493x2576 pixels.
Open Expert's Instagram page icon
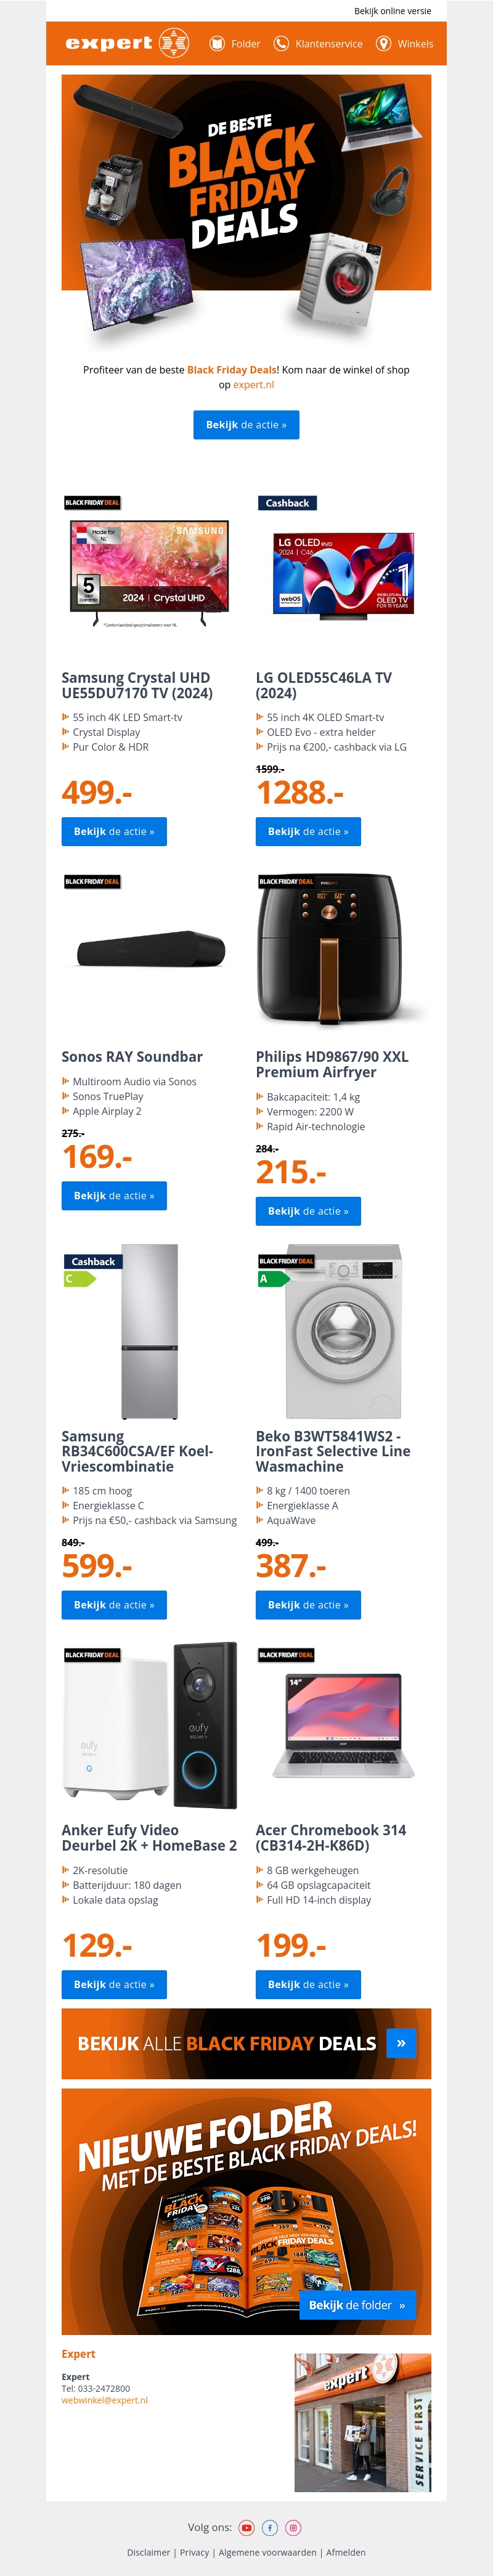[x=294, y=2527]
